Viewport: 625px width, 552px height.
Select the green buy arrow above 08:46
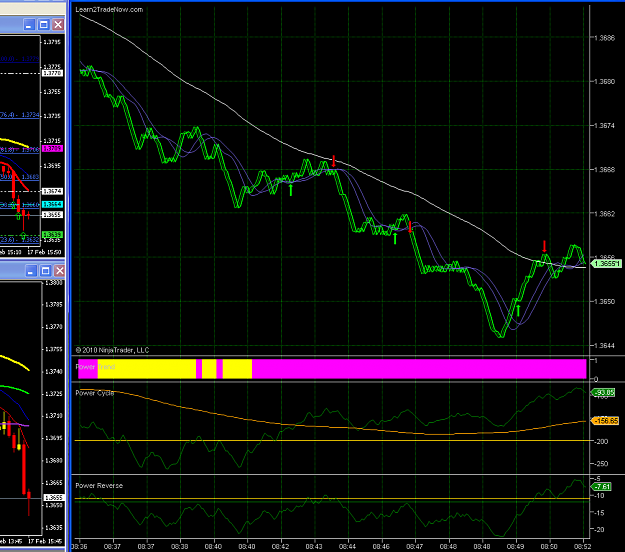pos(395,238)
